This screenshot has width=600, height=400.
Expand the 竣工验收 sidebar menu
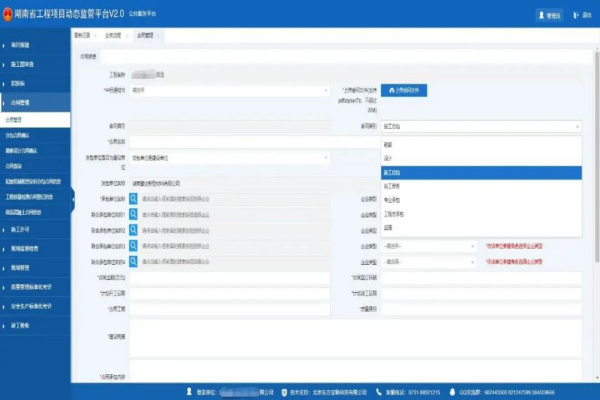click(x=35, y=325)
